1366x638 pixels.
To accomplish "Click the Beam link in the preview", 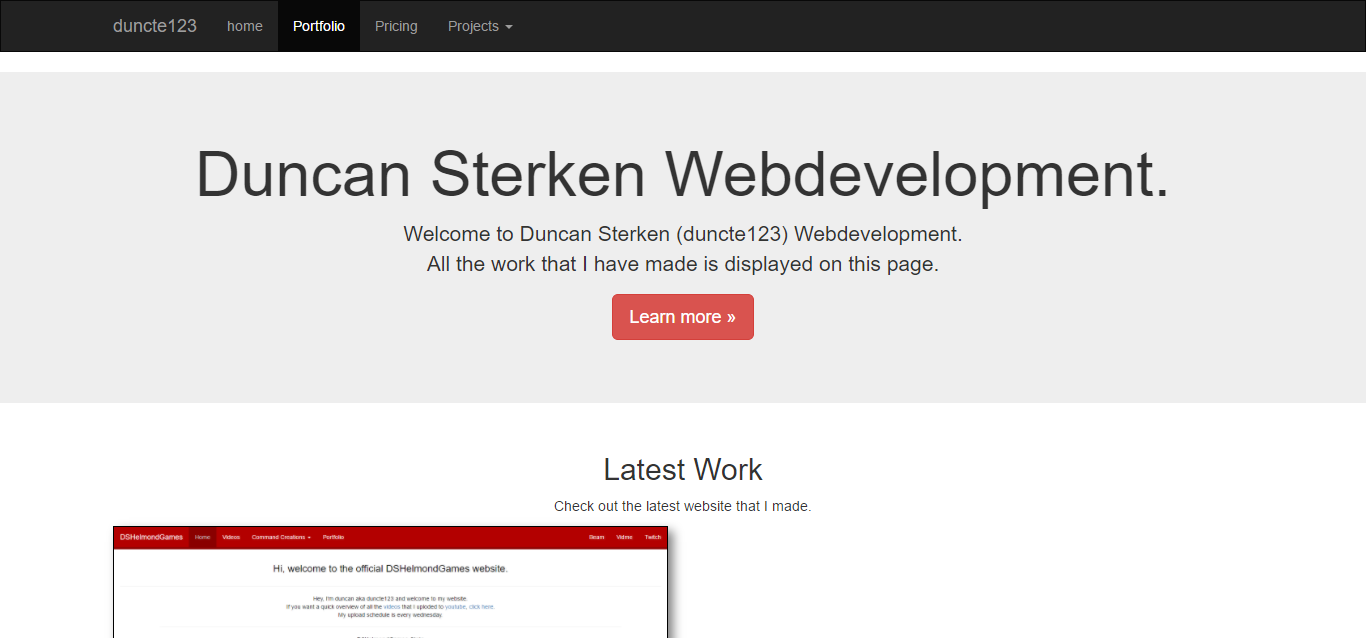I will (x=595, y=537).
